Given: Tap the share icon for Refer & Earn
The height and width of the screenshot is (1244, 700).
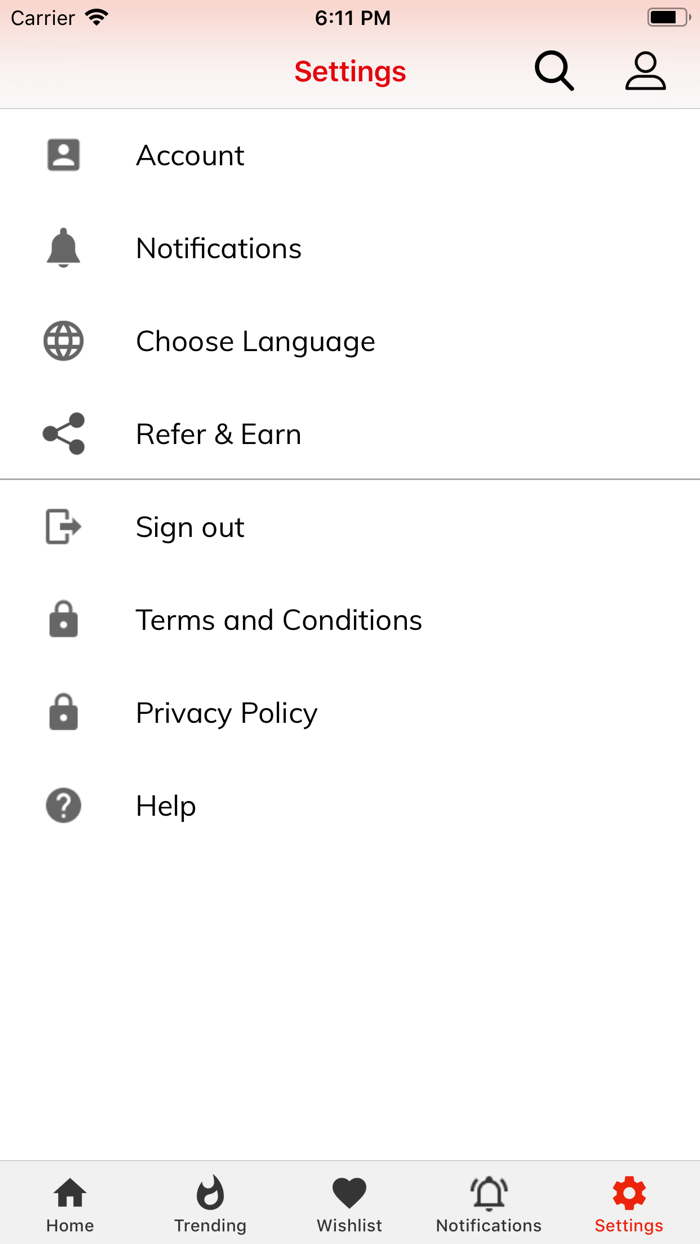Looking at the screenshot, I should (63, 434).
